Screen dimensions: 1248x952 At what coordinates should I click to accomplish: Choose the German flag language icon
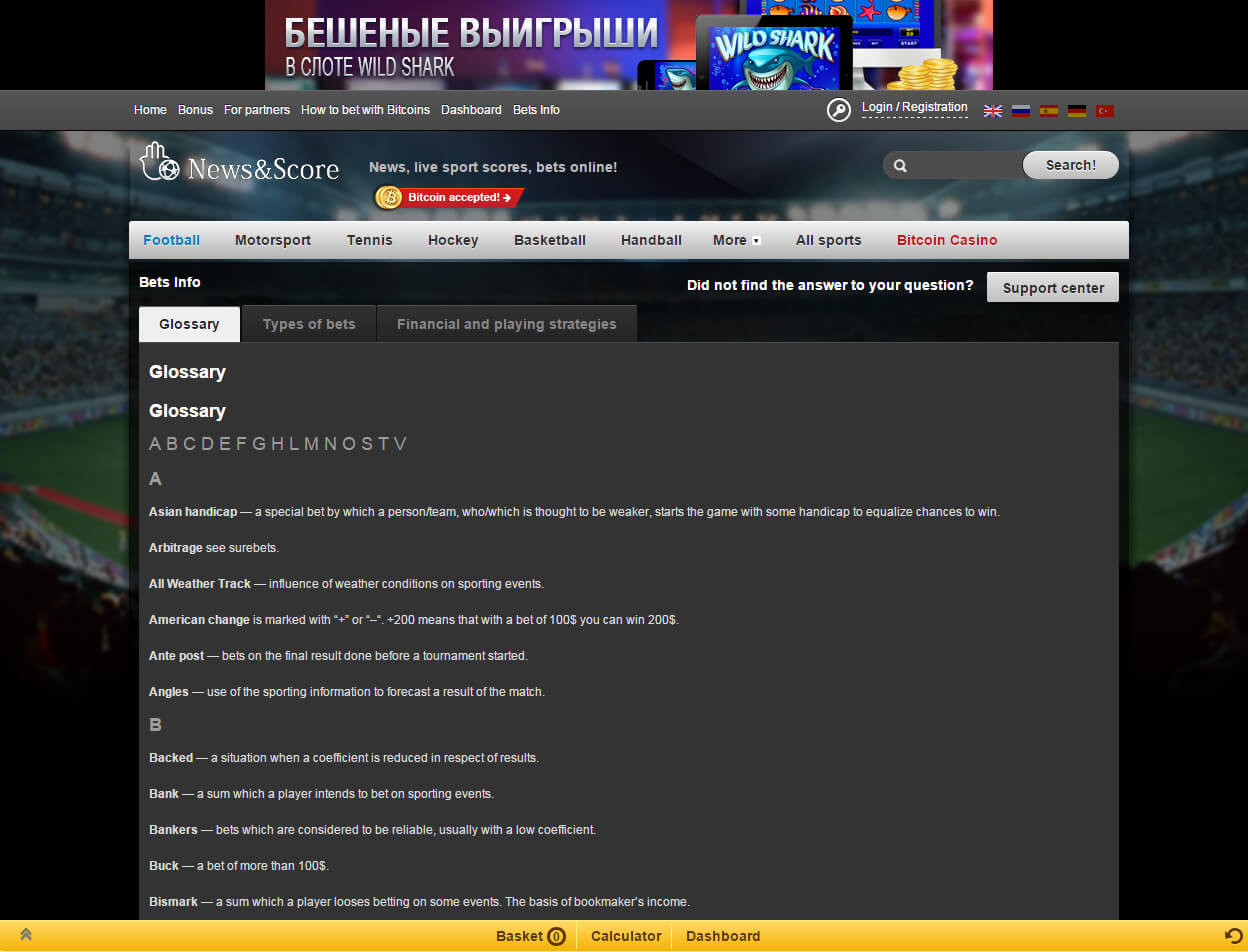coord(1077,111)
